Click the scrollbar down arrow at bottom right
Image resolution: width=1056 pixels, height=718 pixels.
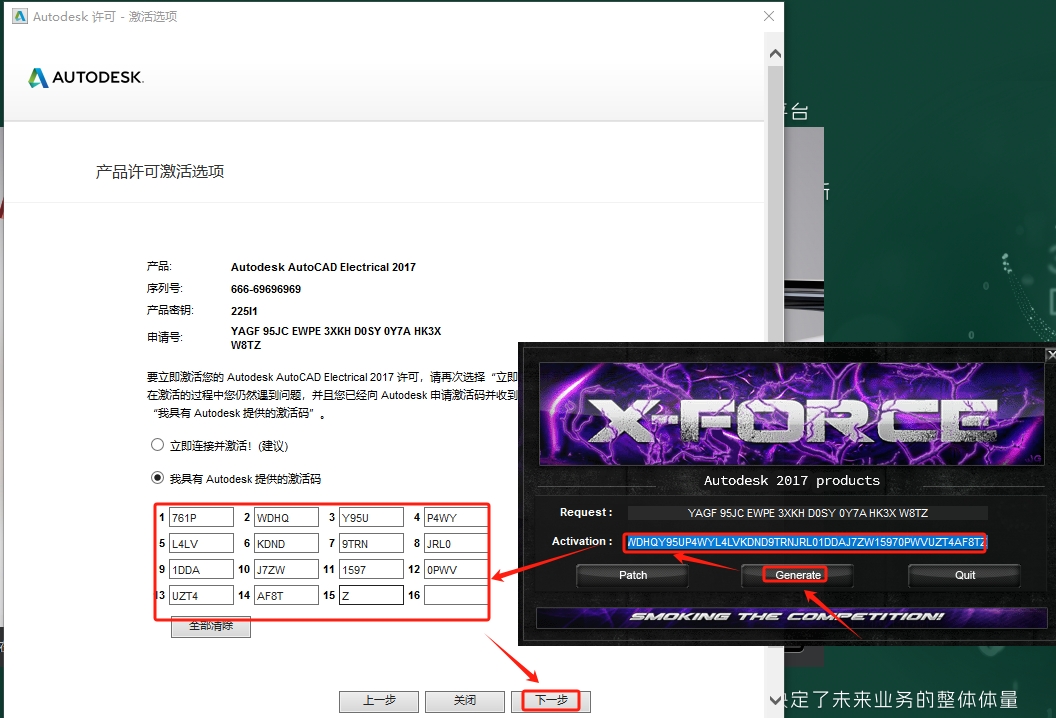(775, 699)
